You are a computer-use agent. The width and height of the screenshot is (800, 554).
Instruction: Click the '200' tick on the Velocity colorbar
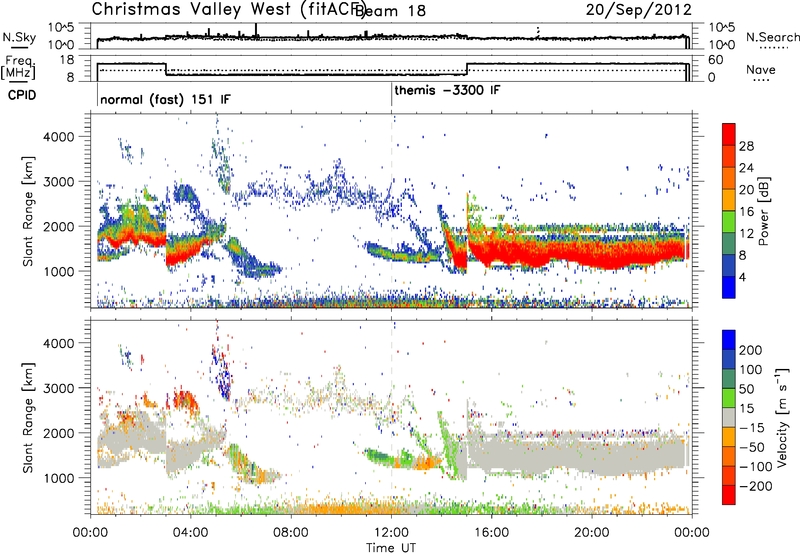(751, 350)
